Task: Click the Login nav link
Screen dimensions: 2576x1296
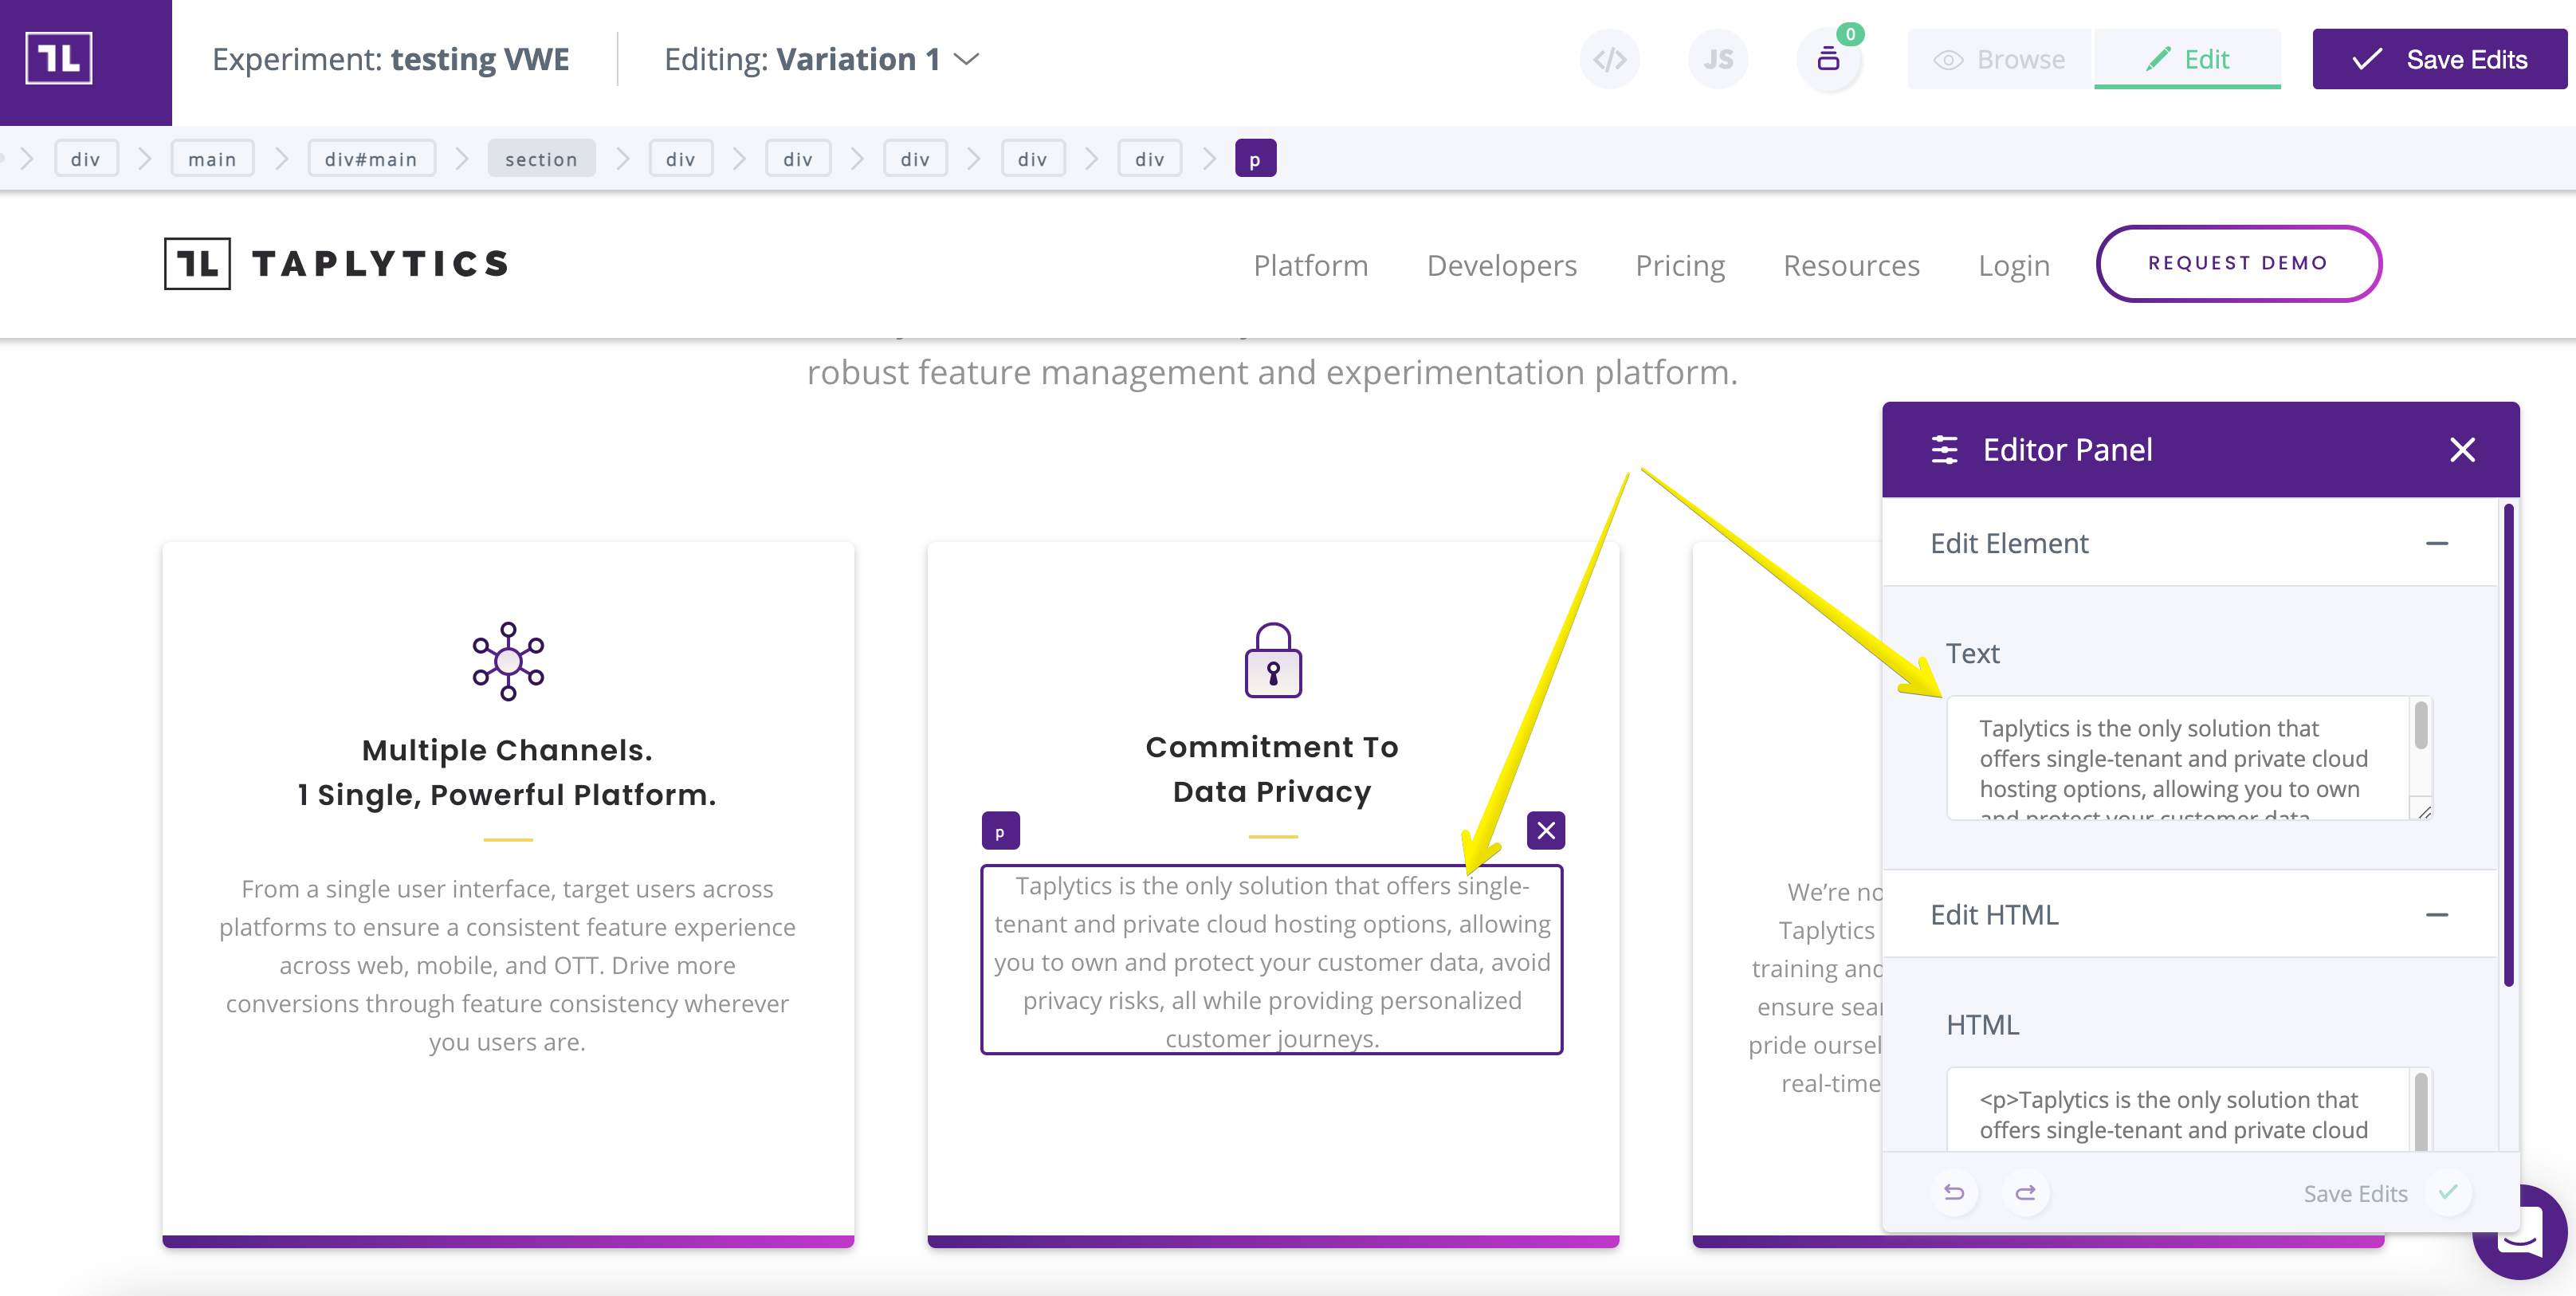Action: tap(2013, 265)
